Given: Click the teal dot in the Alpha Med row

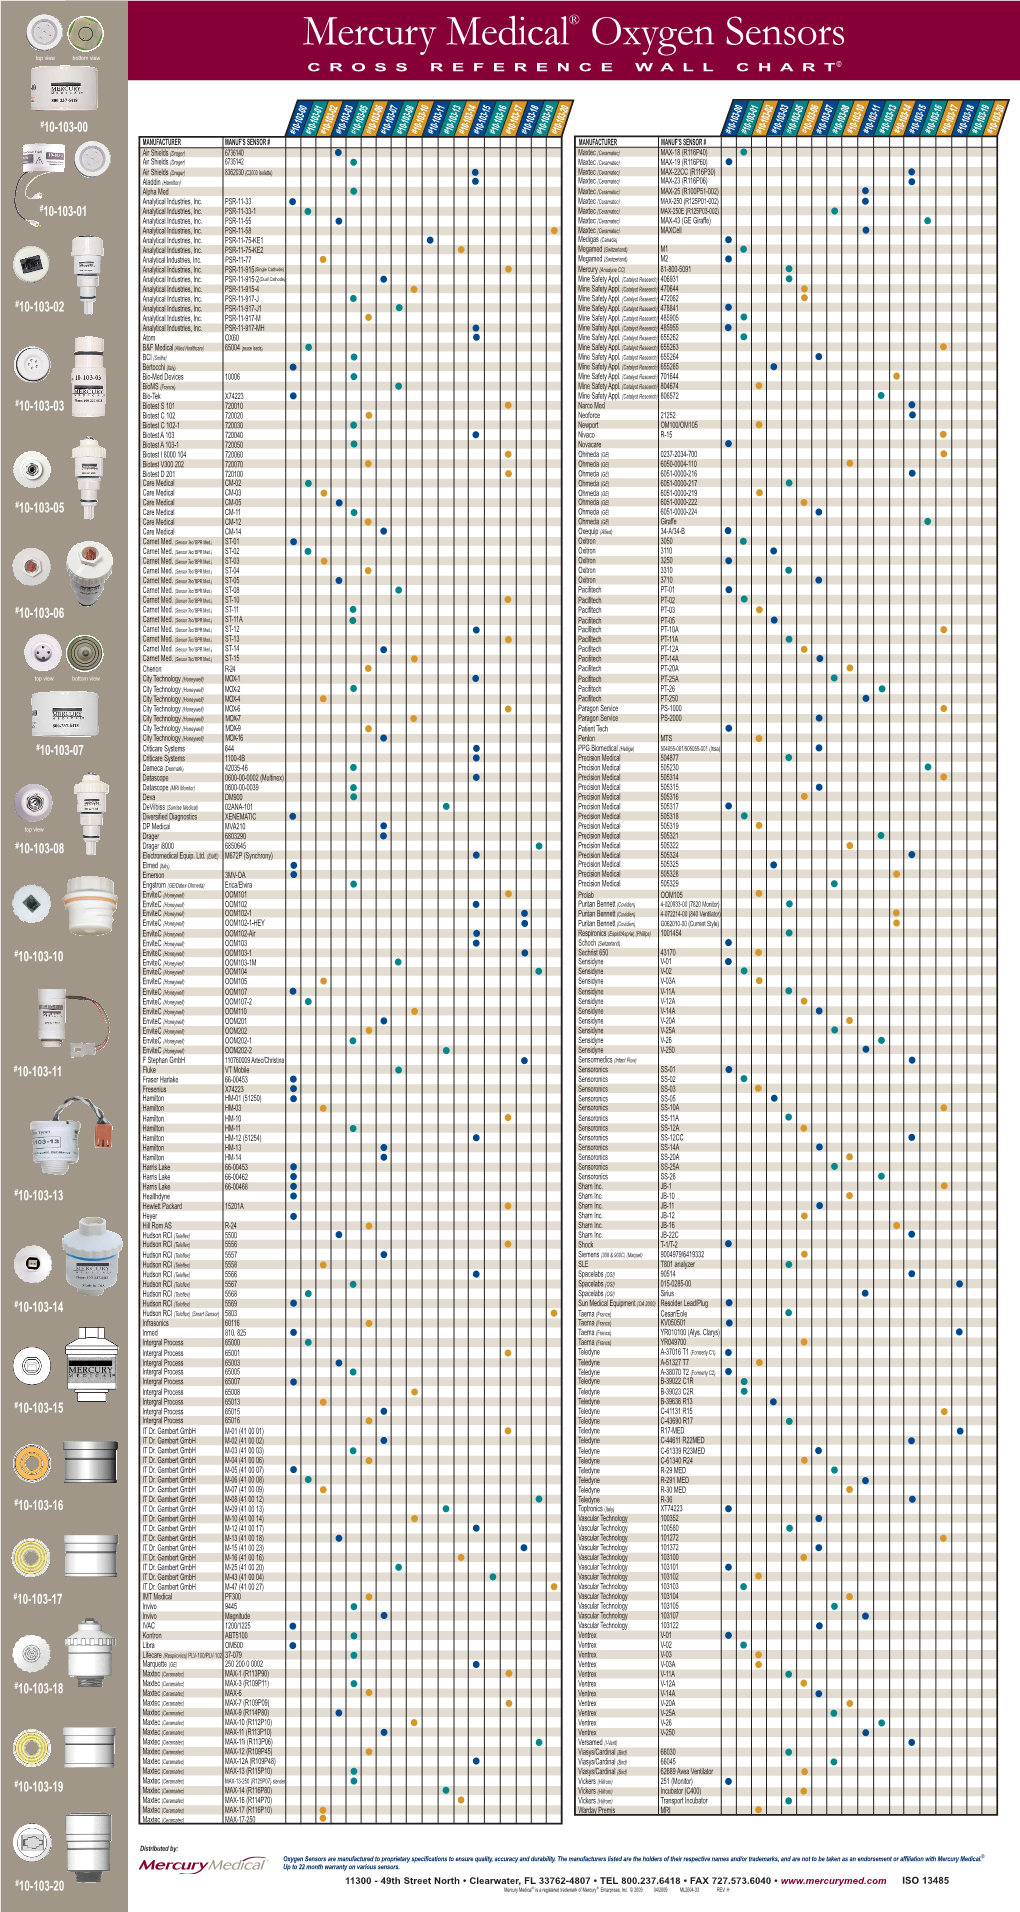Looking at the screenshot, I should (x=353, y=192).
